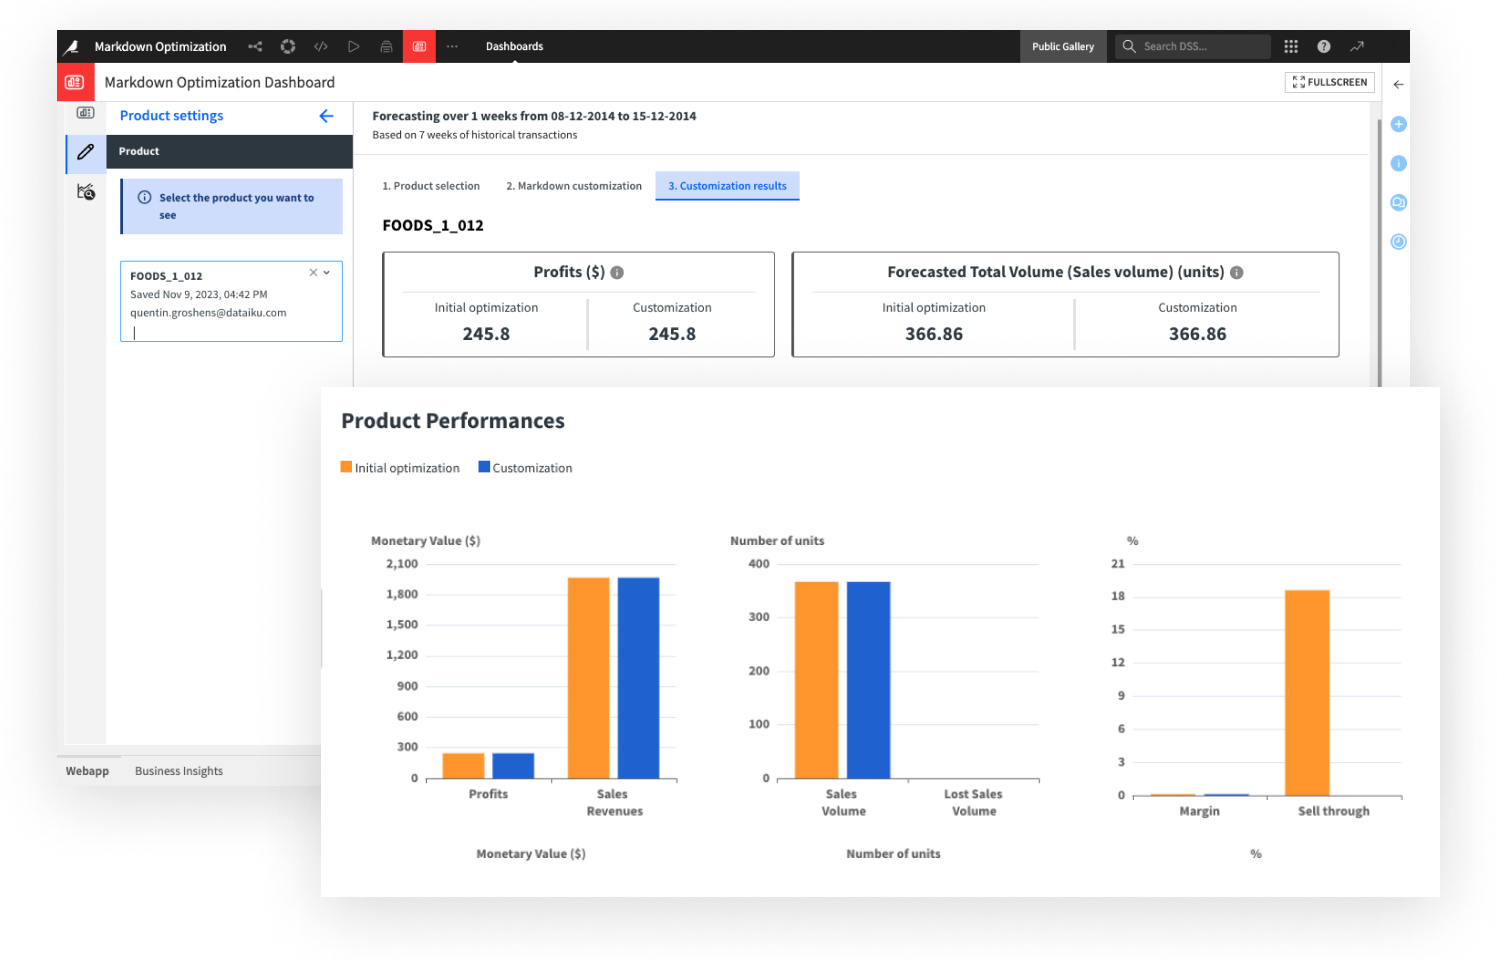Image resolution: width=1497 pixels, height=960 pixels.
Task: Click the blue Sales Revenues bar
Action: [x=638, y=678]
